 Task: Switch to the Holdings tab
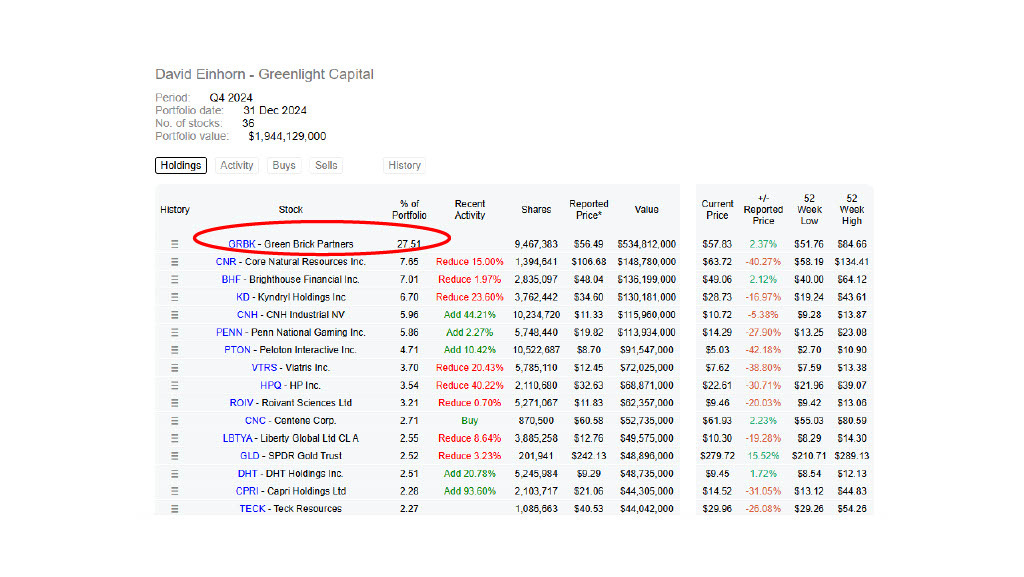pyautogui.click(x=181, y=165)
